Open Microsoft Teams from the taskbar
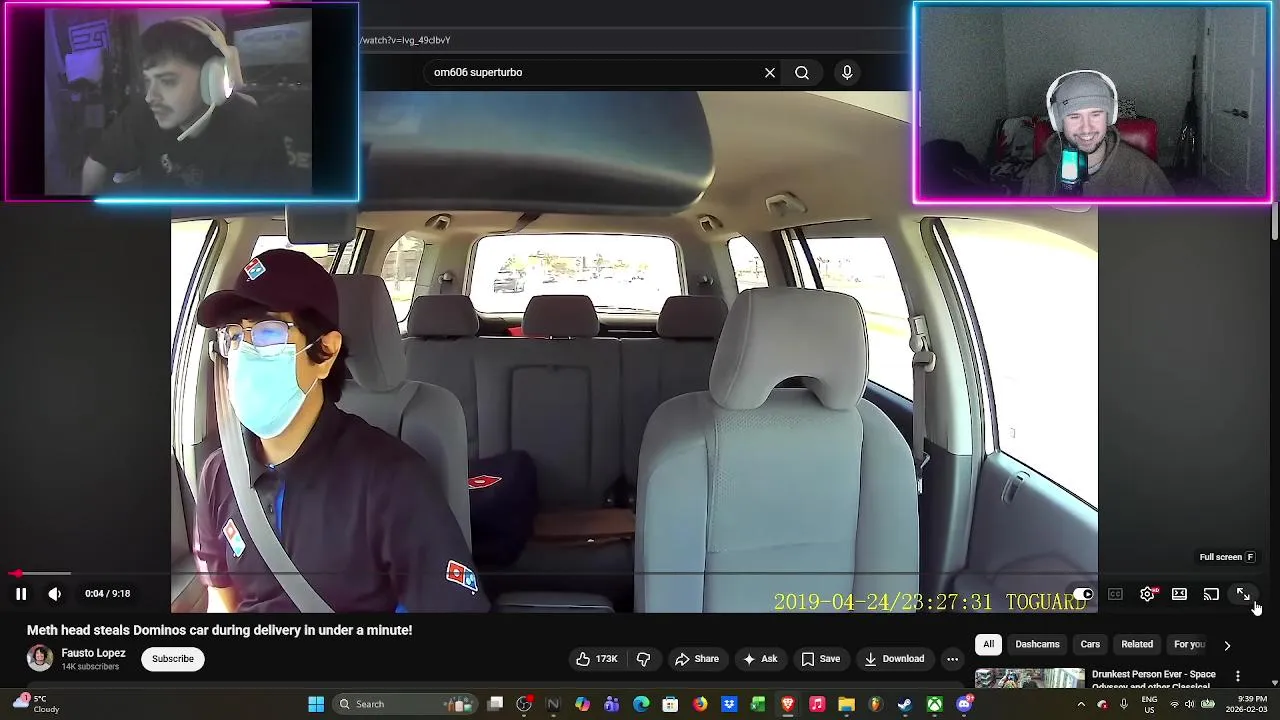The image size is (1280, 720). [x=611, y=704]
